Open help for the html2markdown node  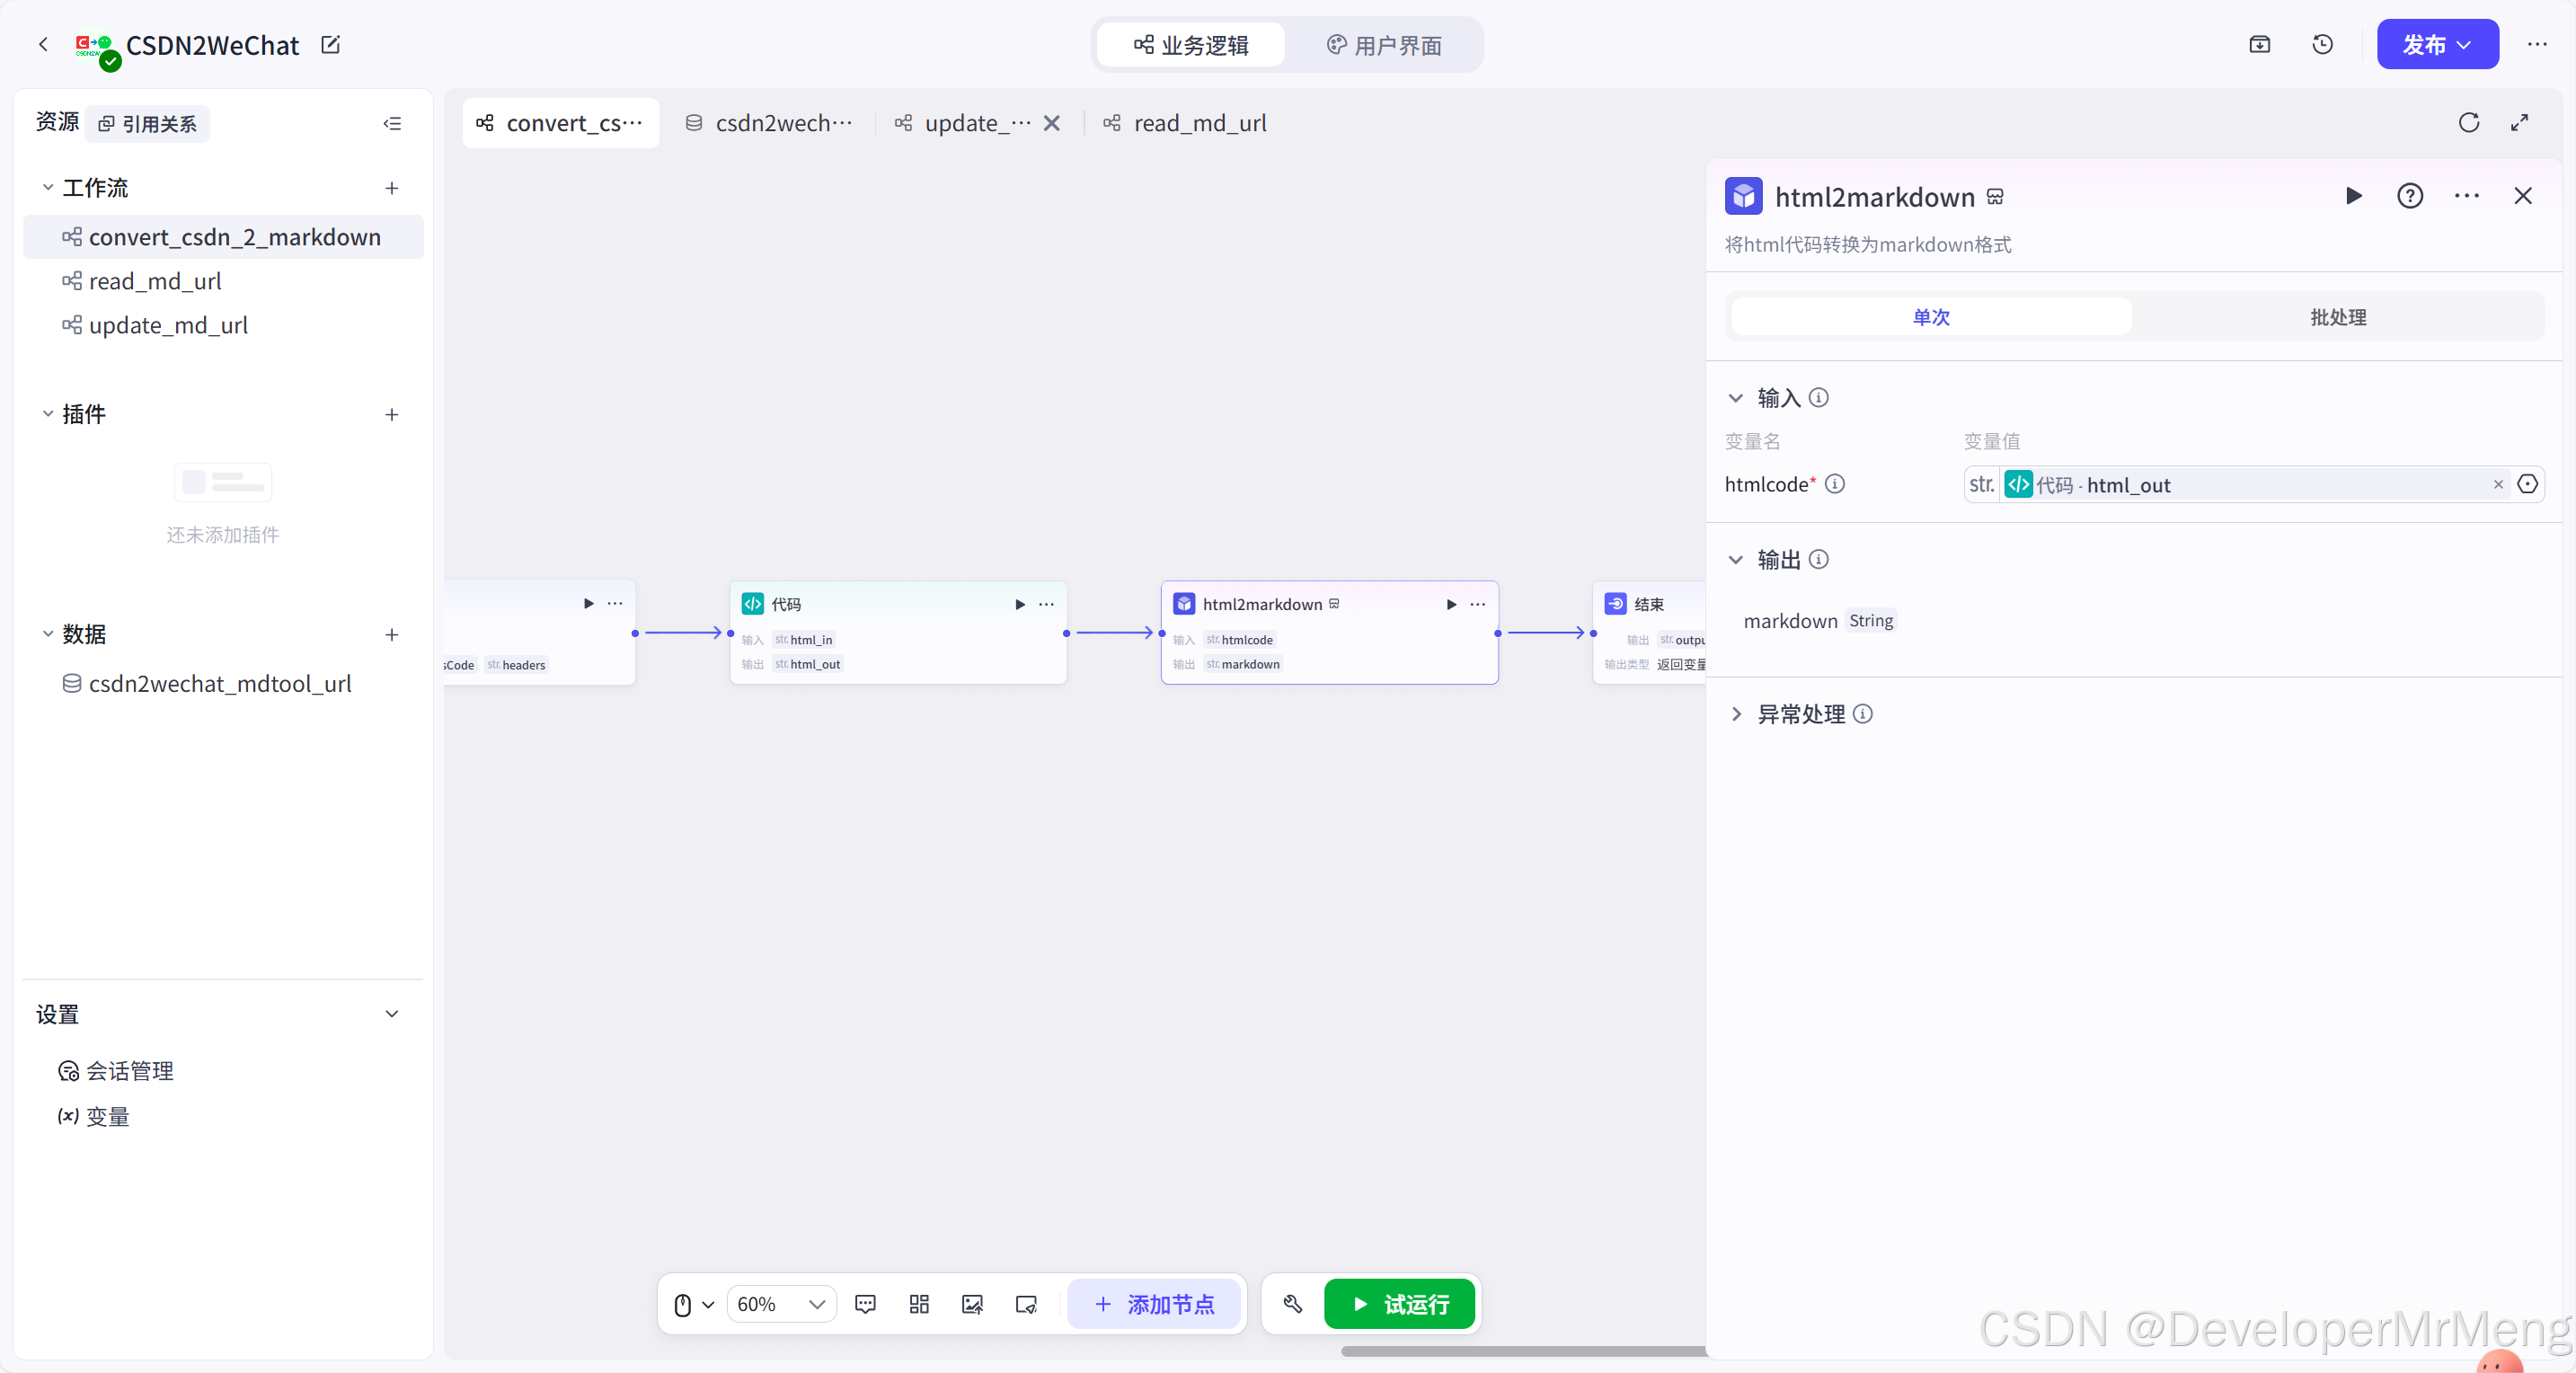tap(2409, 196)
